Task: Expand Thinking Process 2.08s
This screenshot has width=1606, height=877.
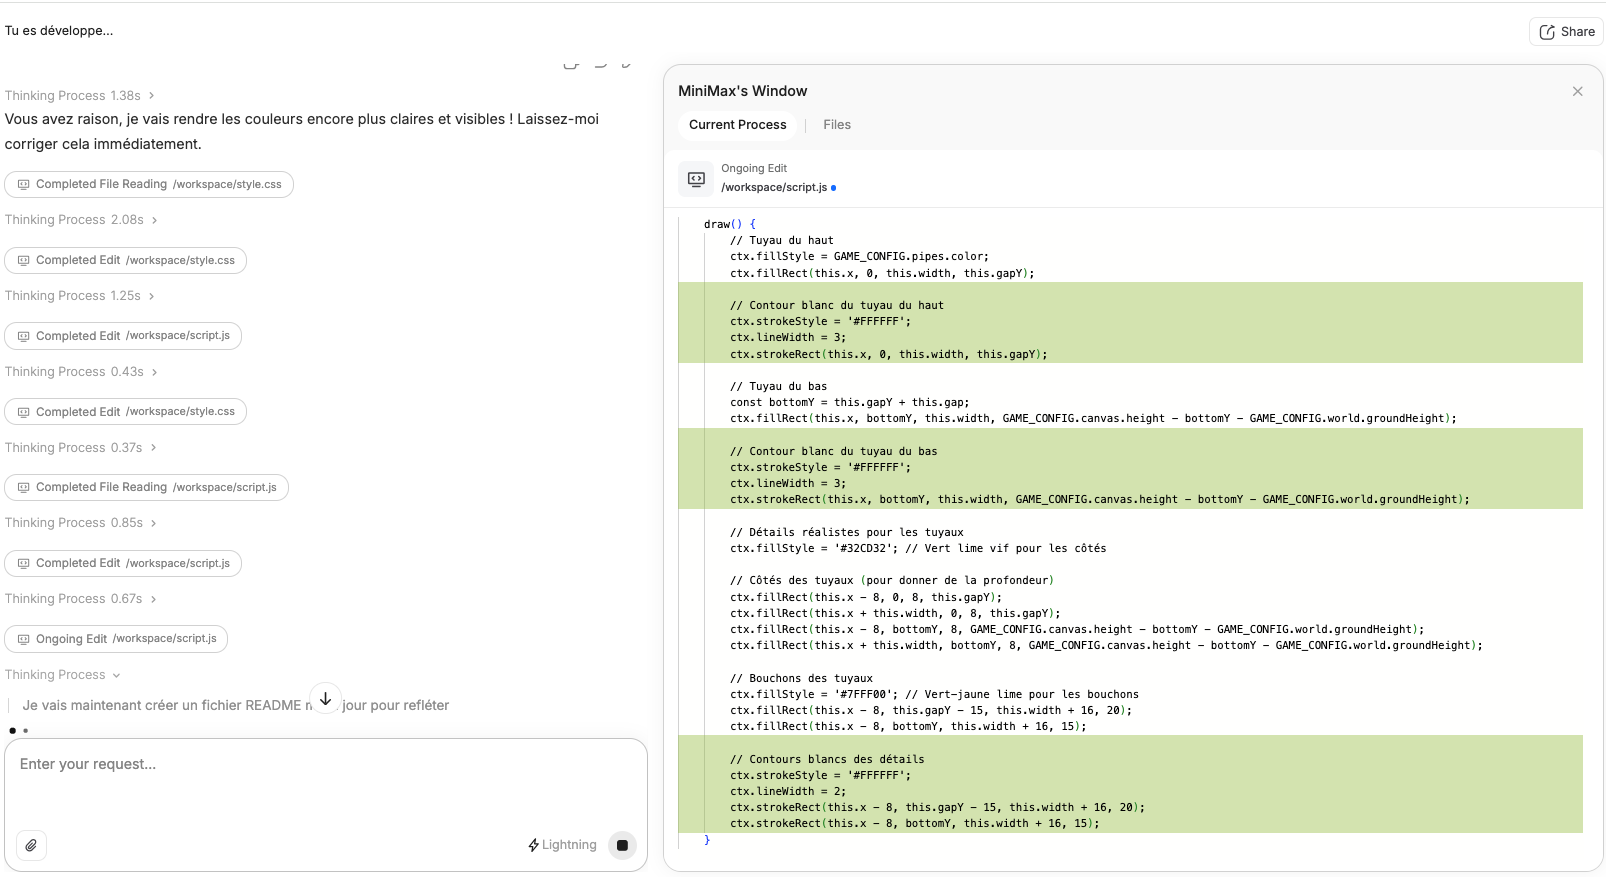Action: pos(81,220)
